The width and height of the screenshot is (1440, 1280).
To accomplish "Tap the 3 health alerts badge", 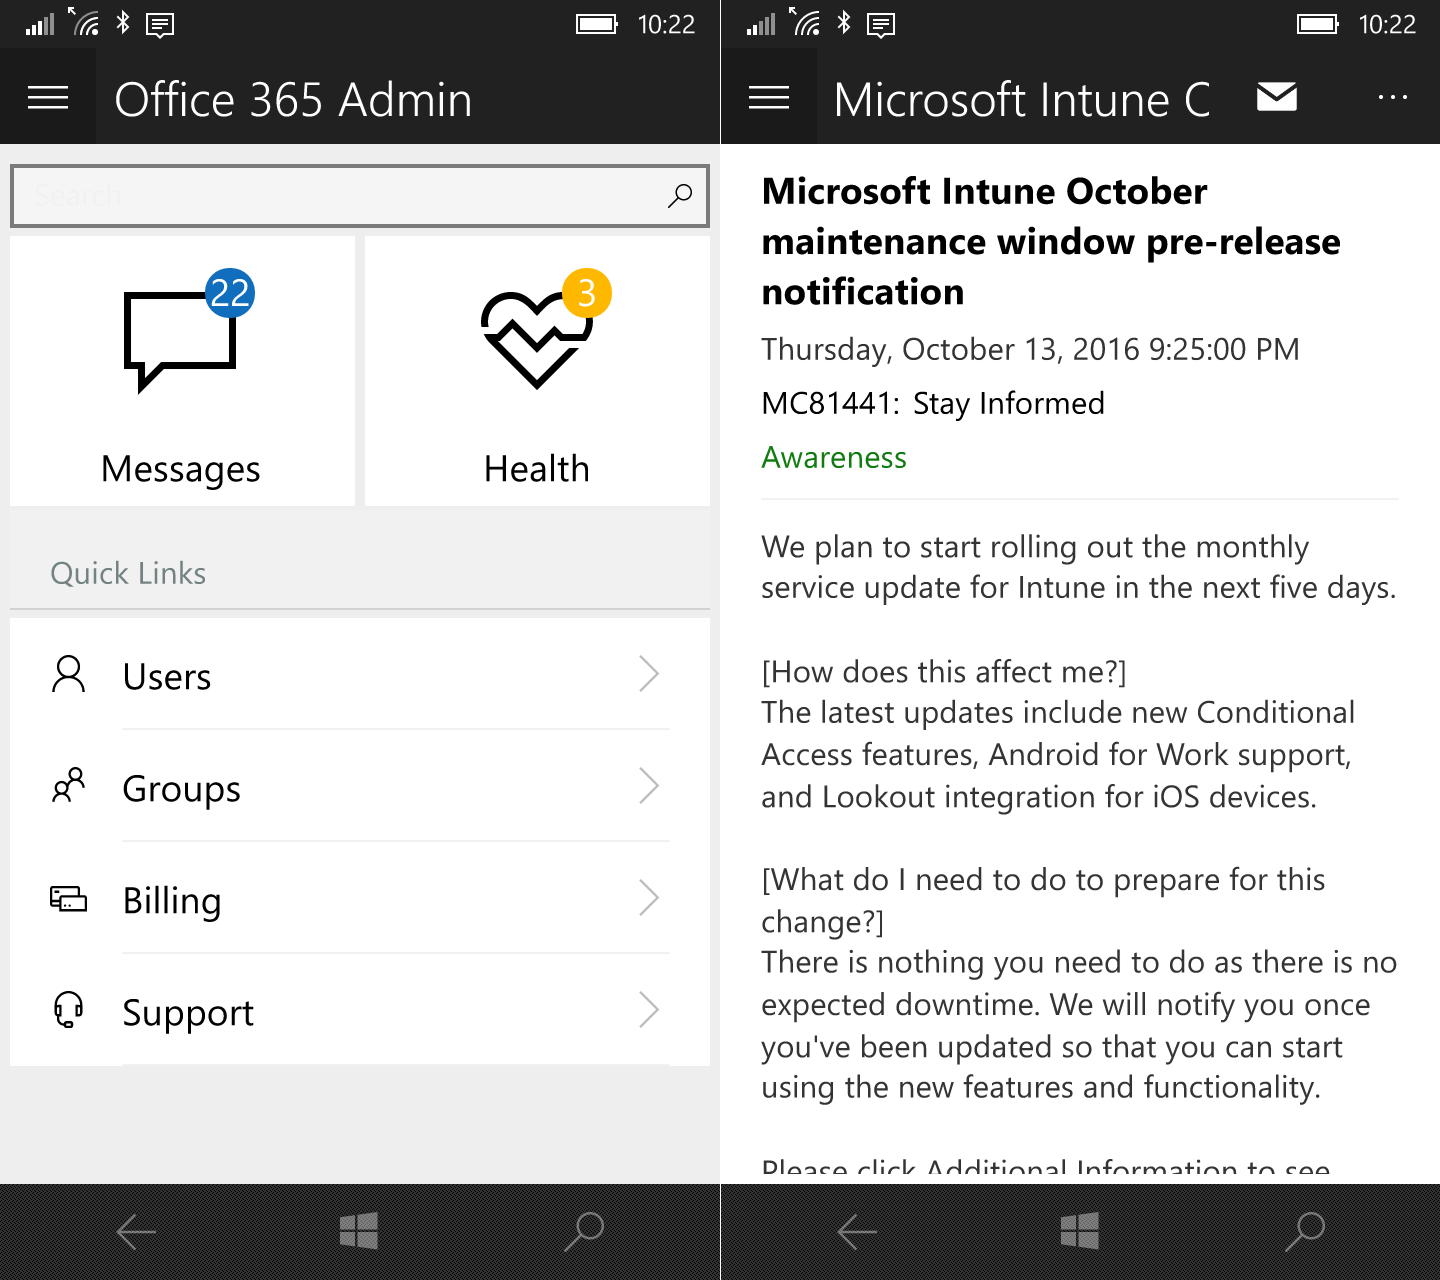I will [587, 293].
